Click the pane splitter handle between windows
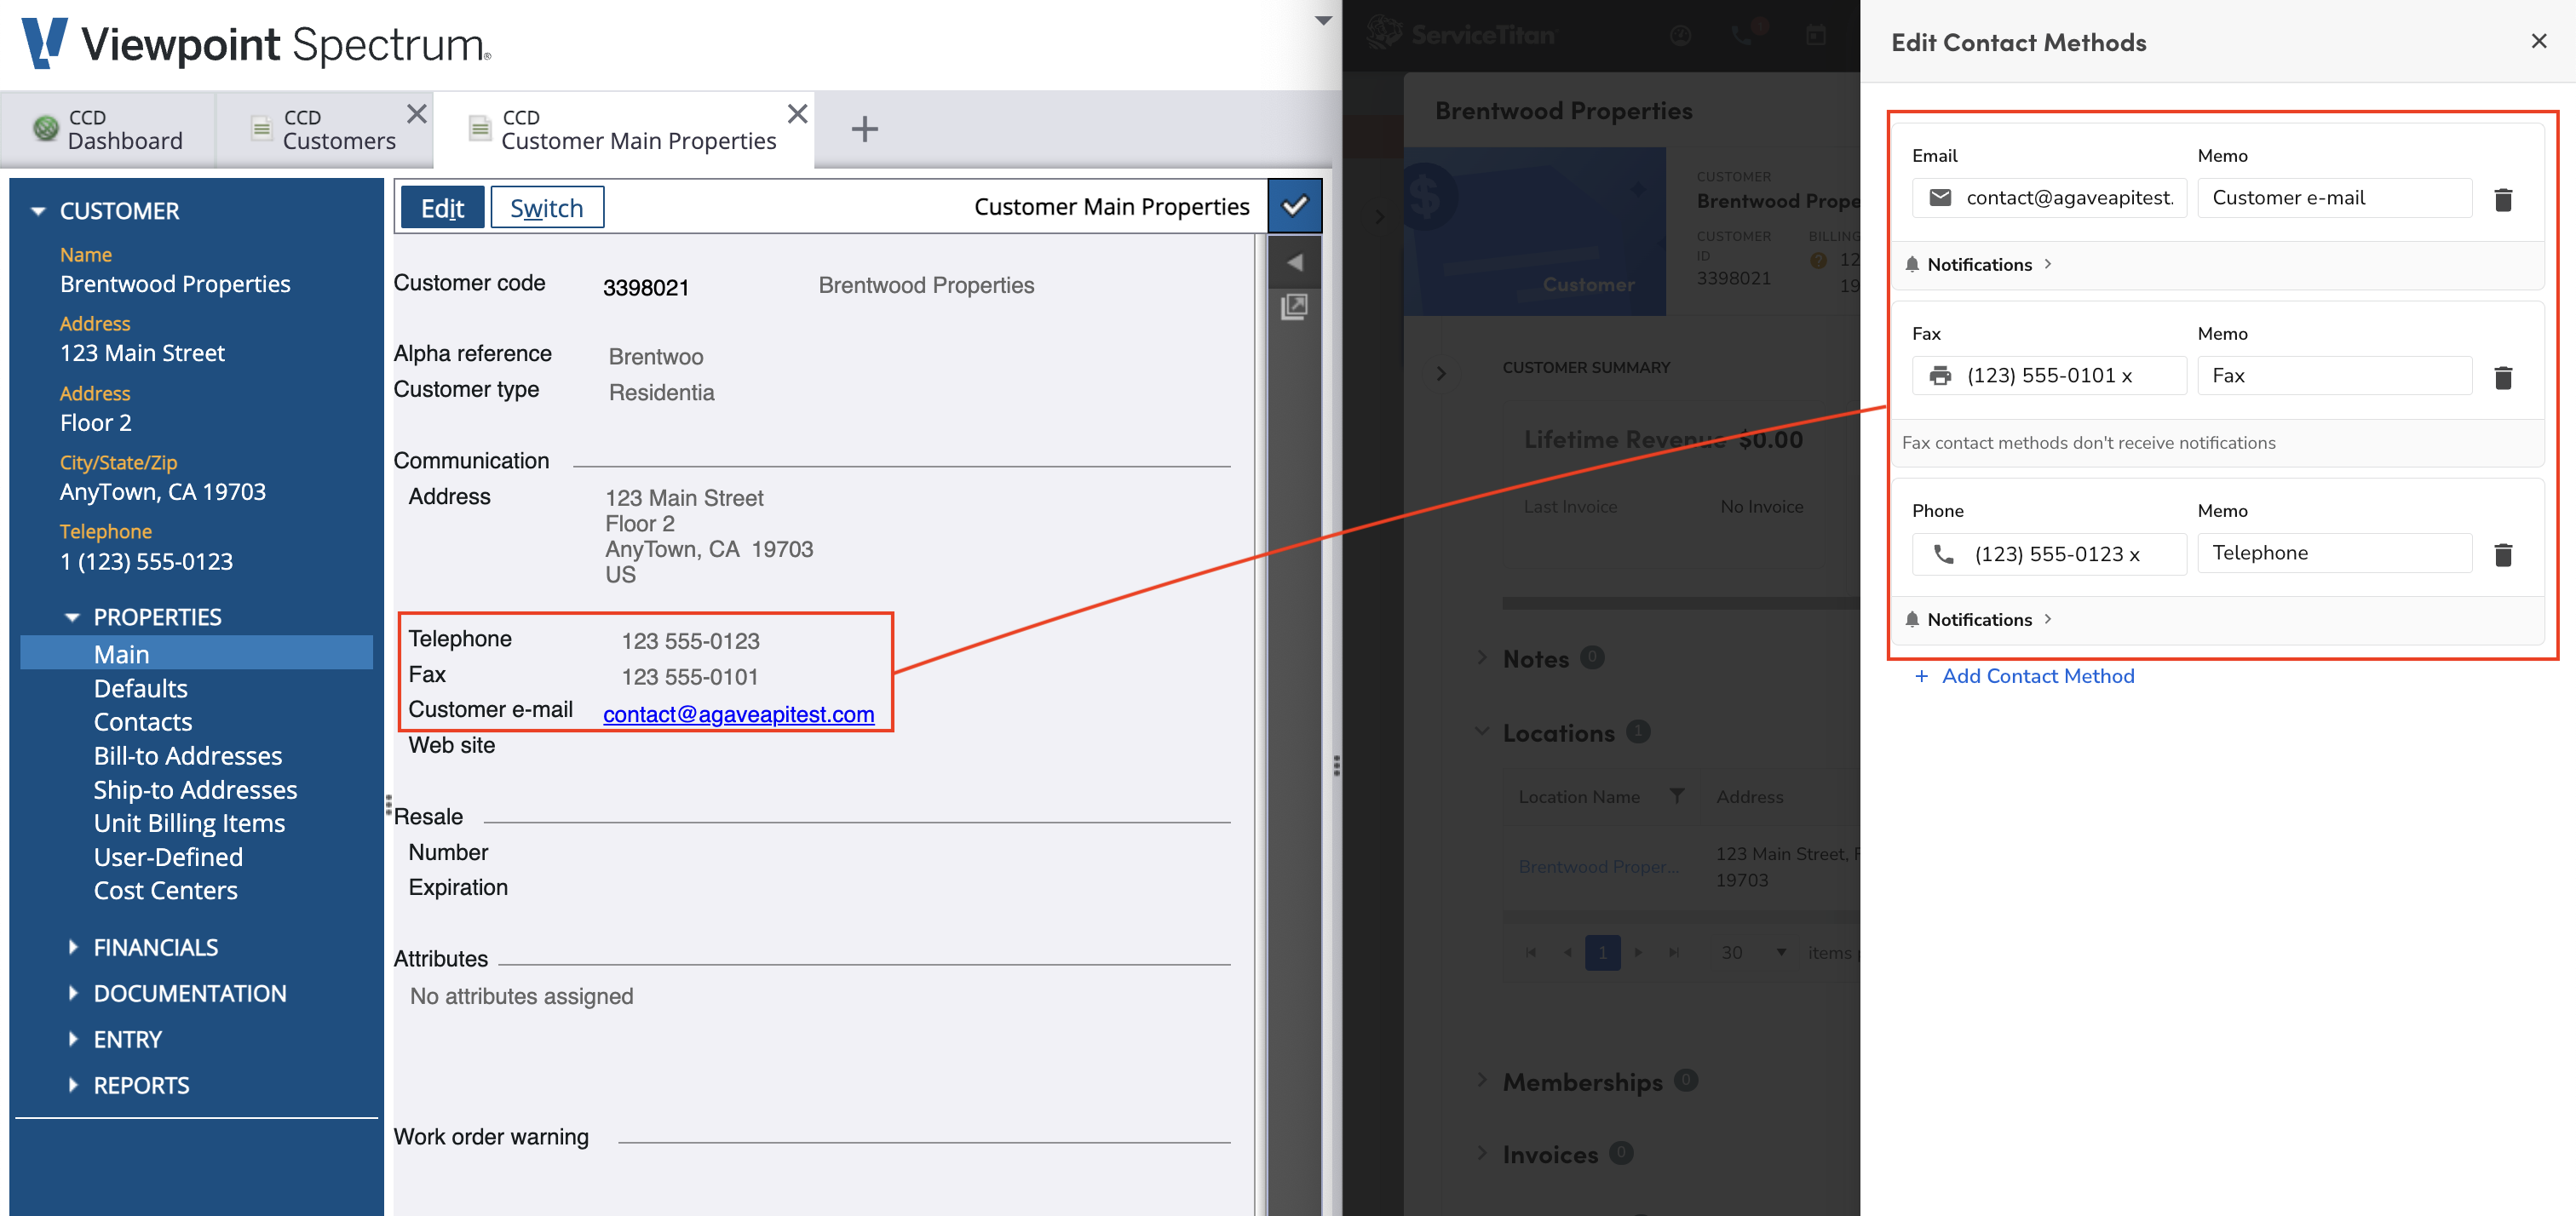 [1337, 766]
